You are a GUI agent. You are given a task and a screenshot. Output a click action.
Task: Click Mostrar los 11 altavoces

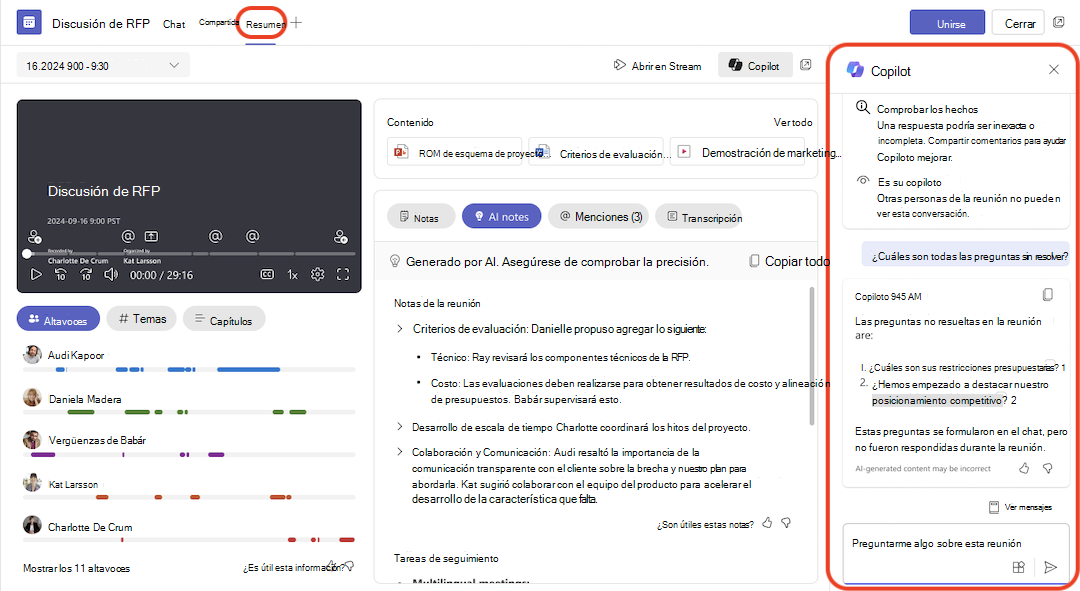pyautogui.click(x=76, y=568)
